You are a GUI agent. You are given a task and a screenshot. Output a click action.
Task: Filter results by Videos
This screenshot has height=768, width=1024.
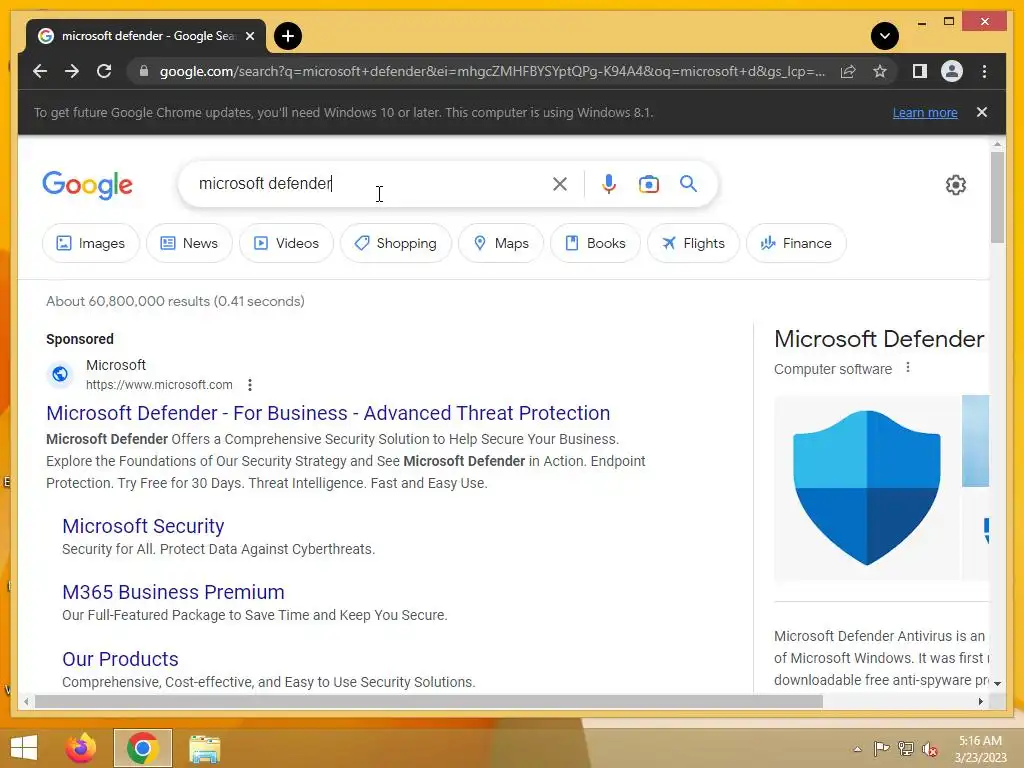click(286, 243)
